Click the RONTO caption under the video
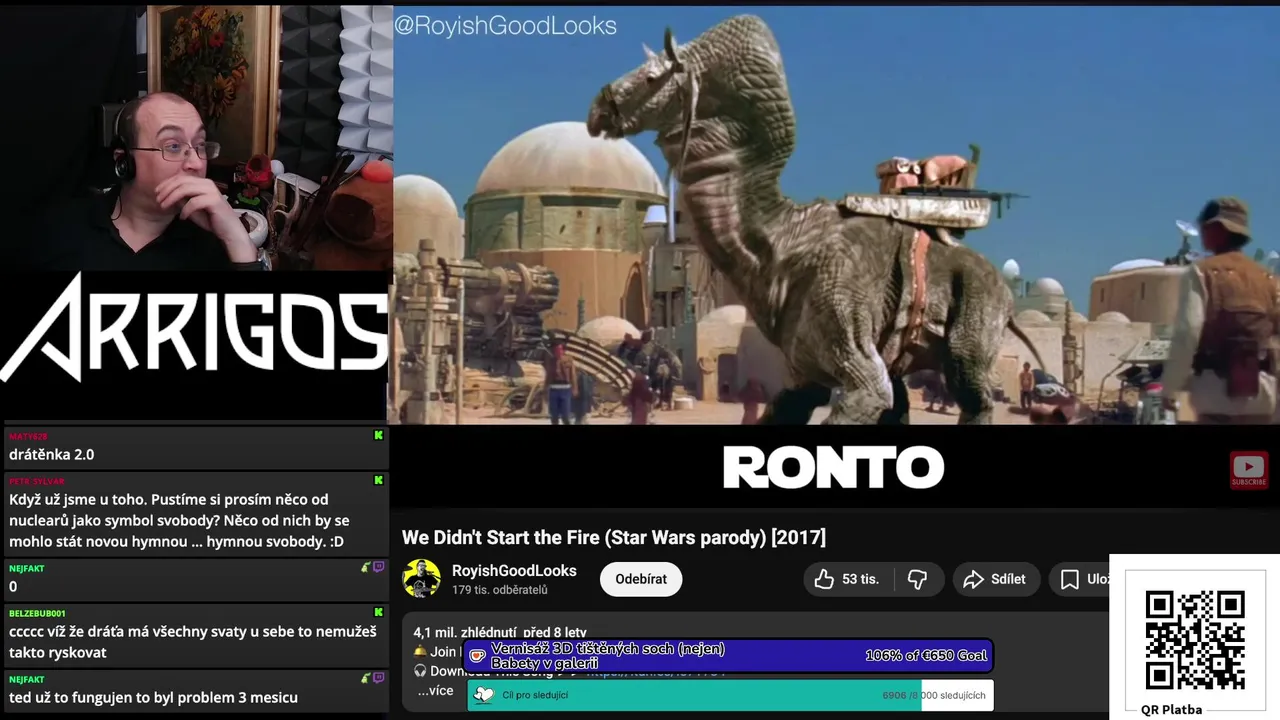1280x720 pixels. click(833, 467)
